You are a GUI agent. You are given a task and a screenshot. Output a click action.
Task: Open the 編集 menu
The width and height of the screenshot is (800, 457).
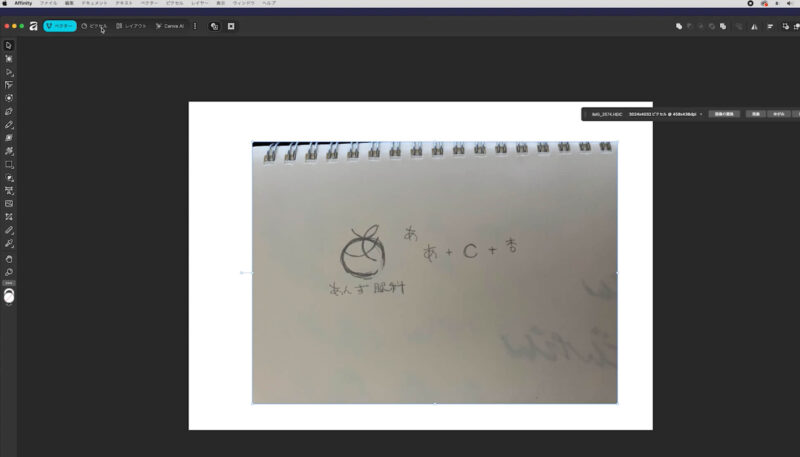tap(69, 3)
